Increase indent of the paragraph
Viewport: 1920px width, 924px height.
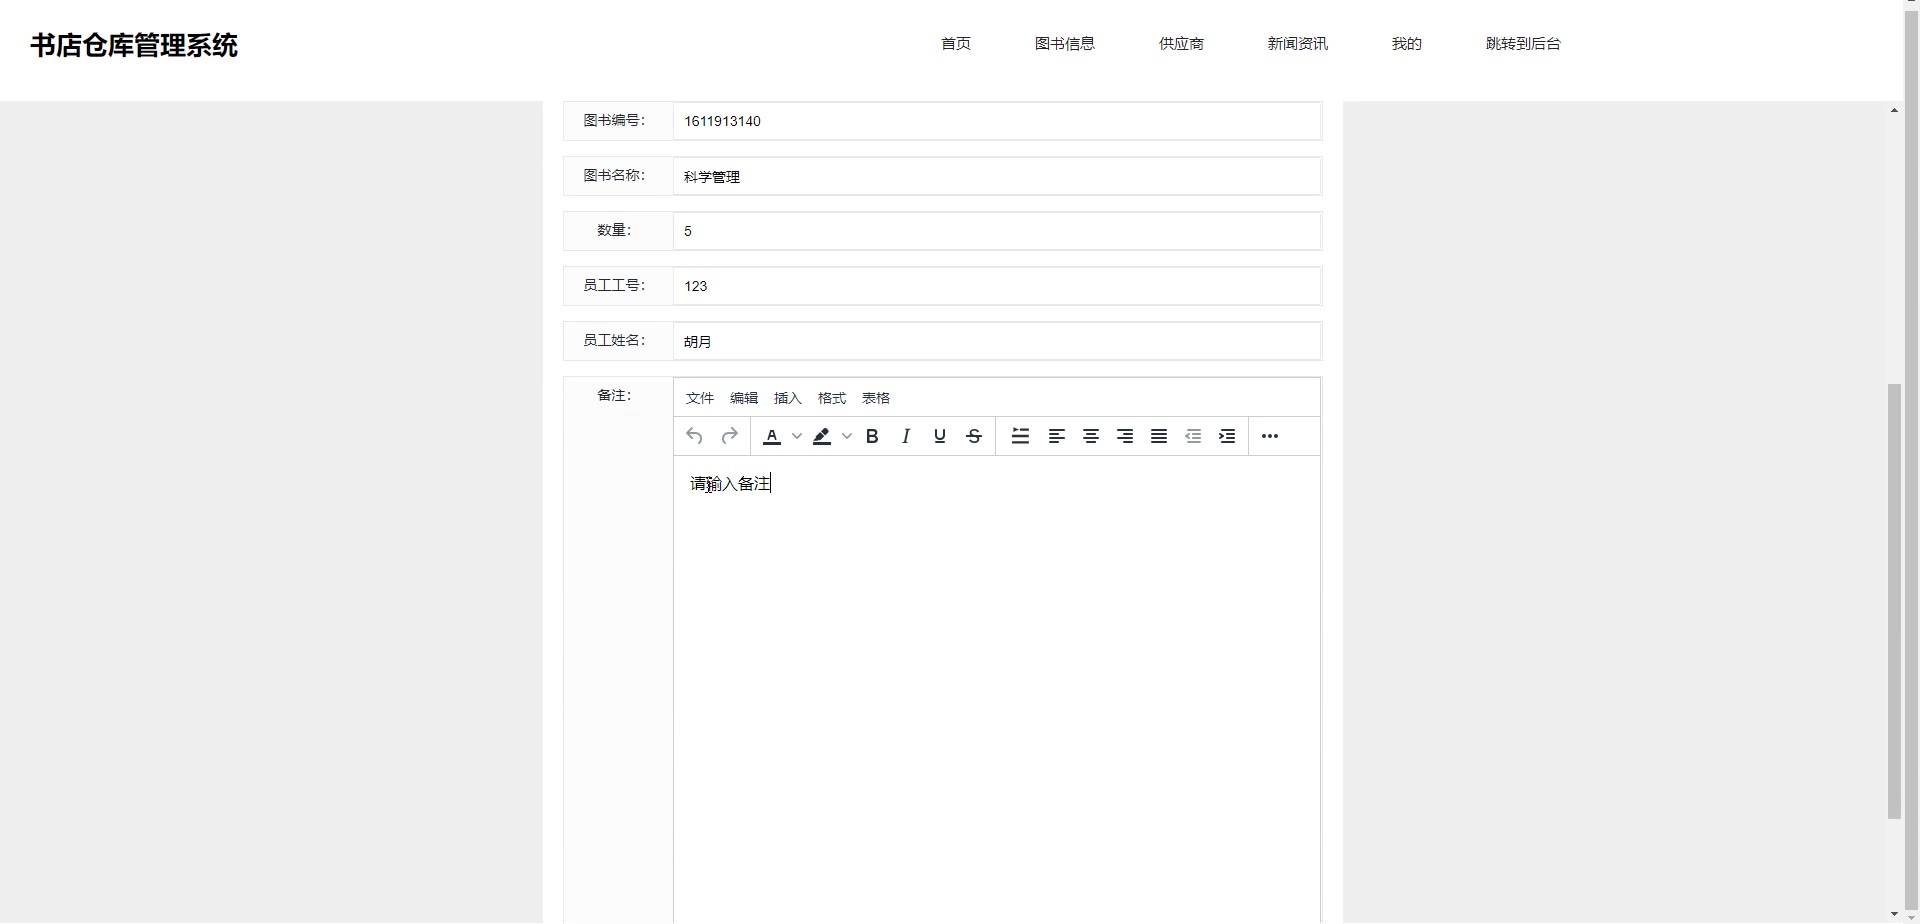coord(1227,436)
